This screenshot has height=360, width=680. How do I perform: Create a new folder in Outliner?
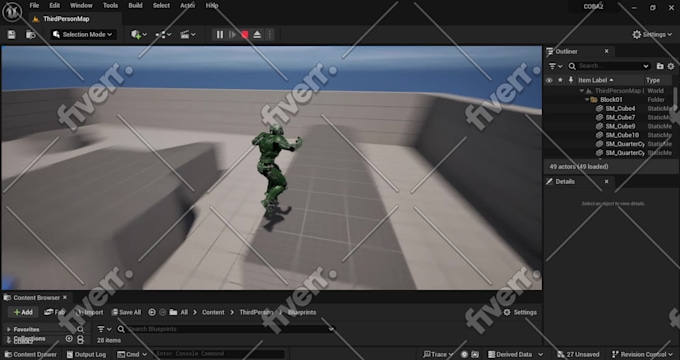click(660, 66)
